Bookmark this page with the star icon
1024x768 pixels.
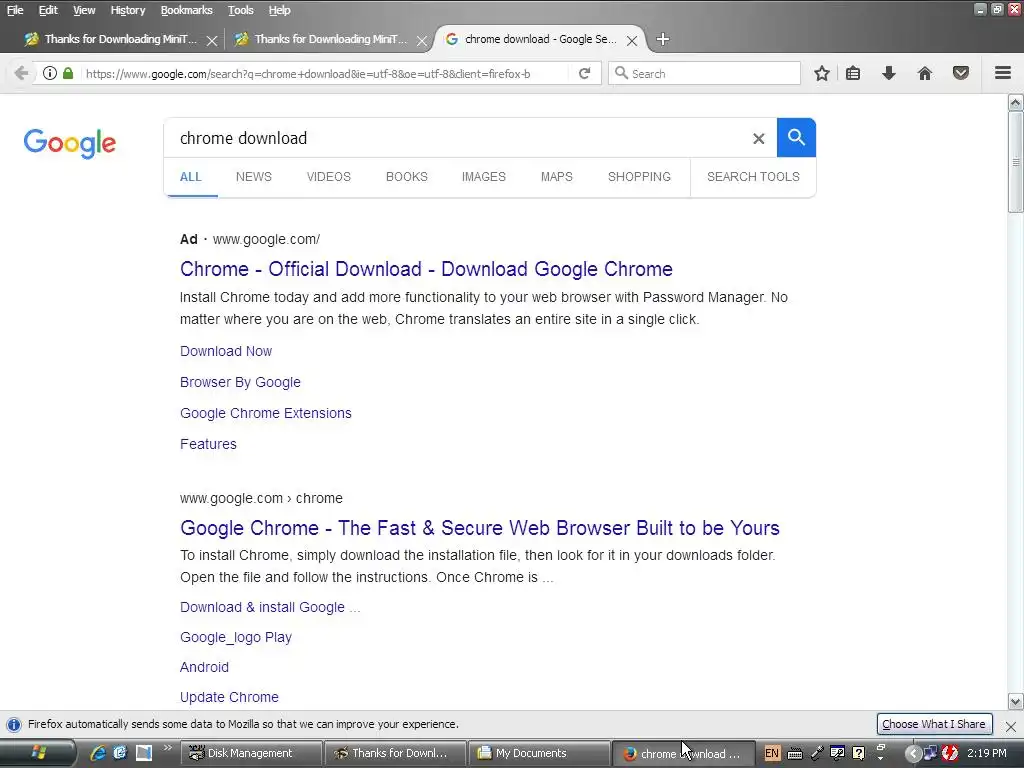822,73
